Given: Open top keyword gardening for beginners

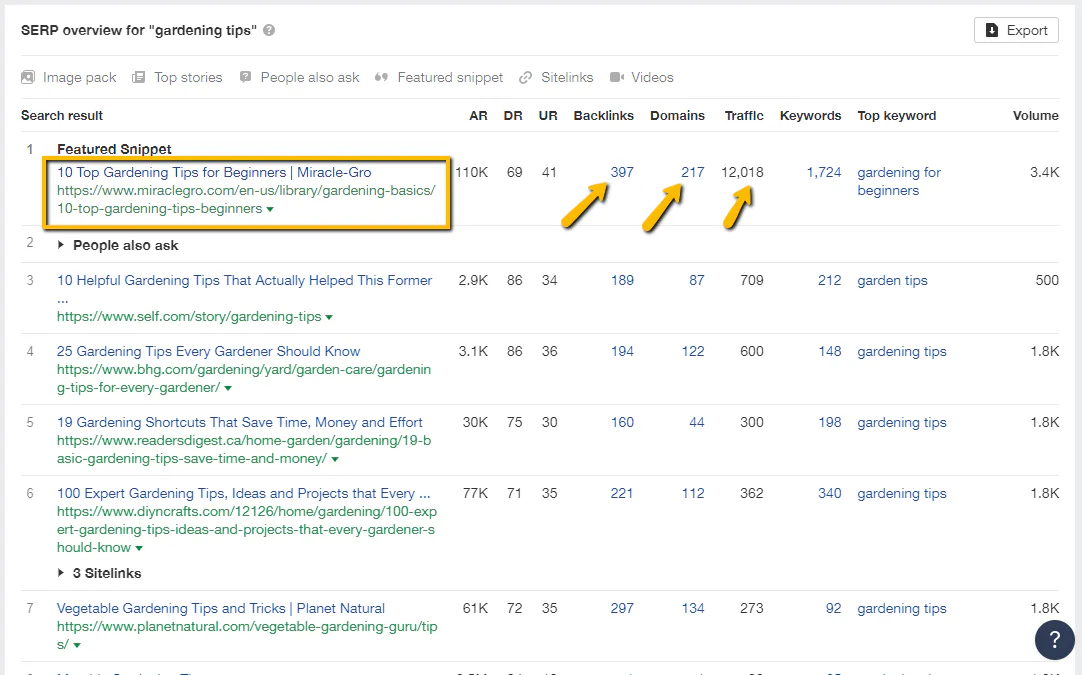Looking at the screenshot, I should (898, 181).
